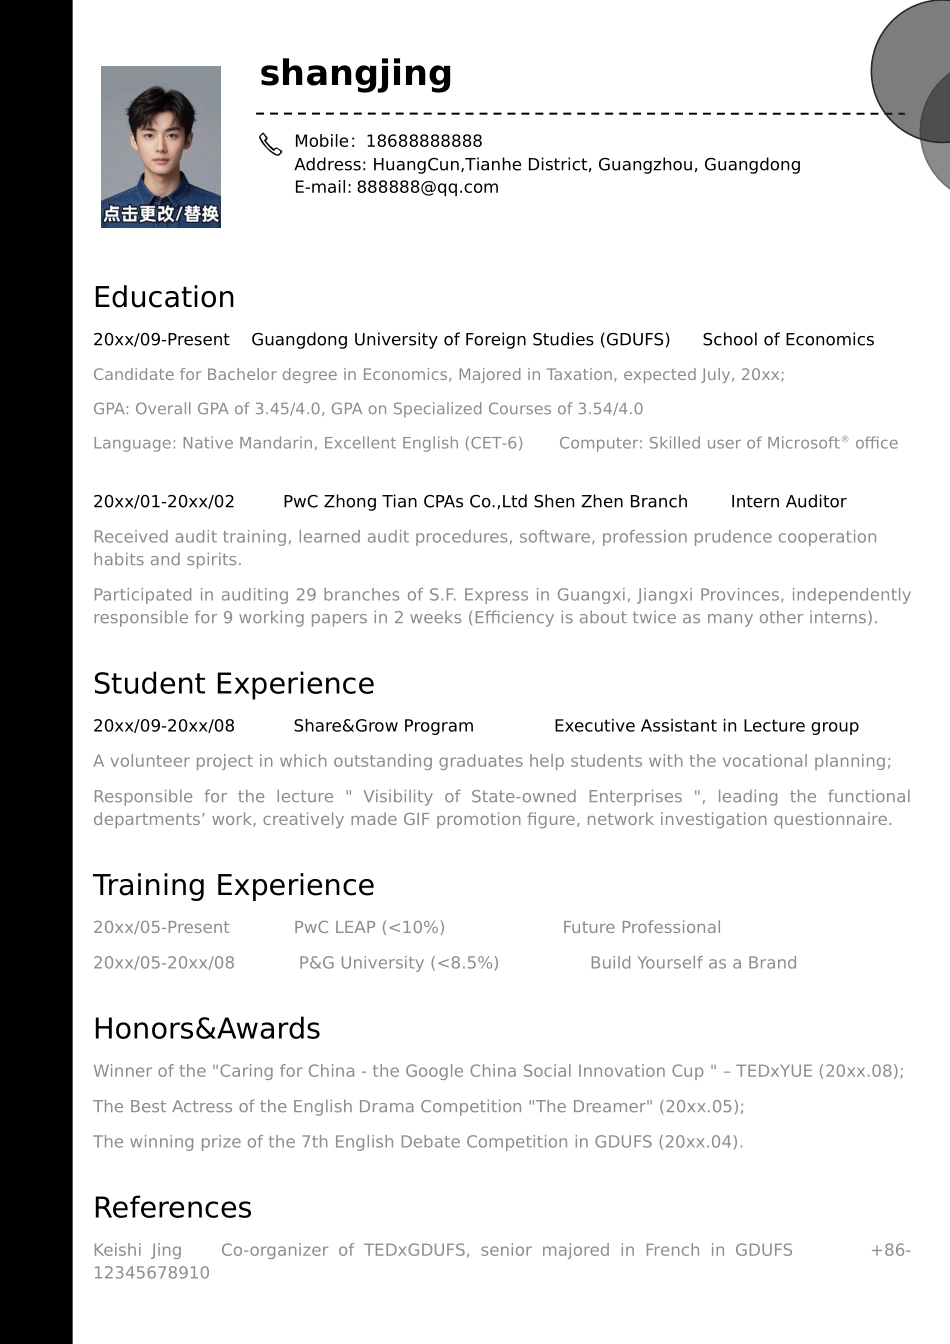950x1344 pixels.
Task: Select the Address line text
Action: pyautogui.click(x=547, y=164)
